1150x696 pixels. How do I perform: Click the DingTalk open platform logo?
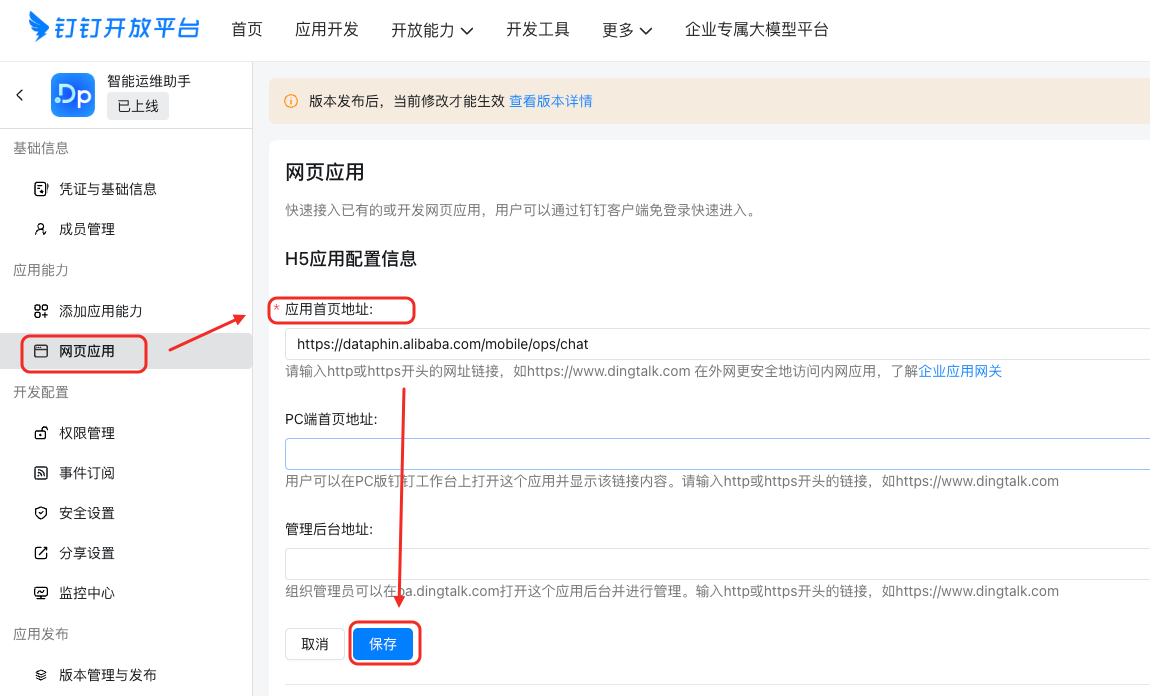[x=114, y=28]
